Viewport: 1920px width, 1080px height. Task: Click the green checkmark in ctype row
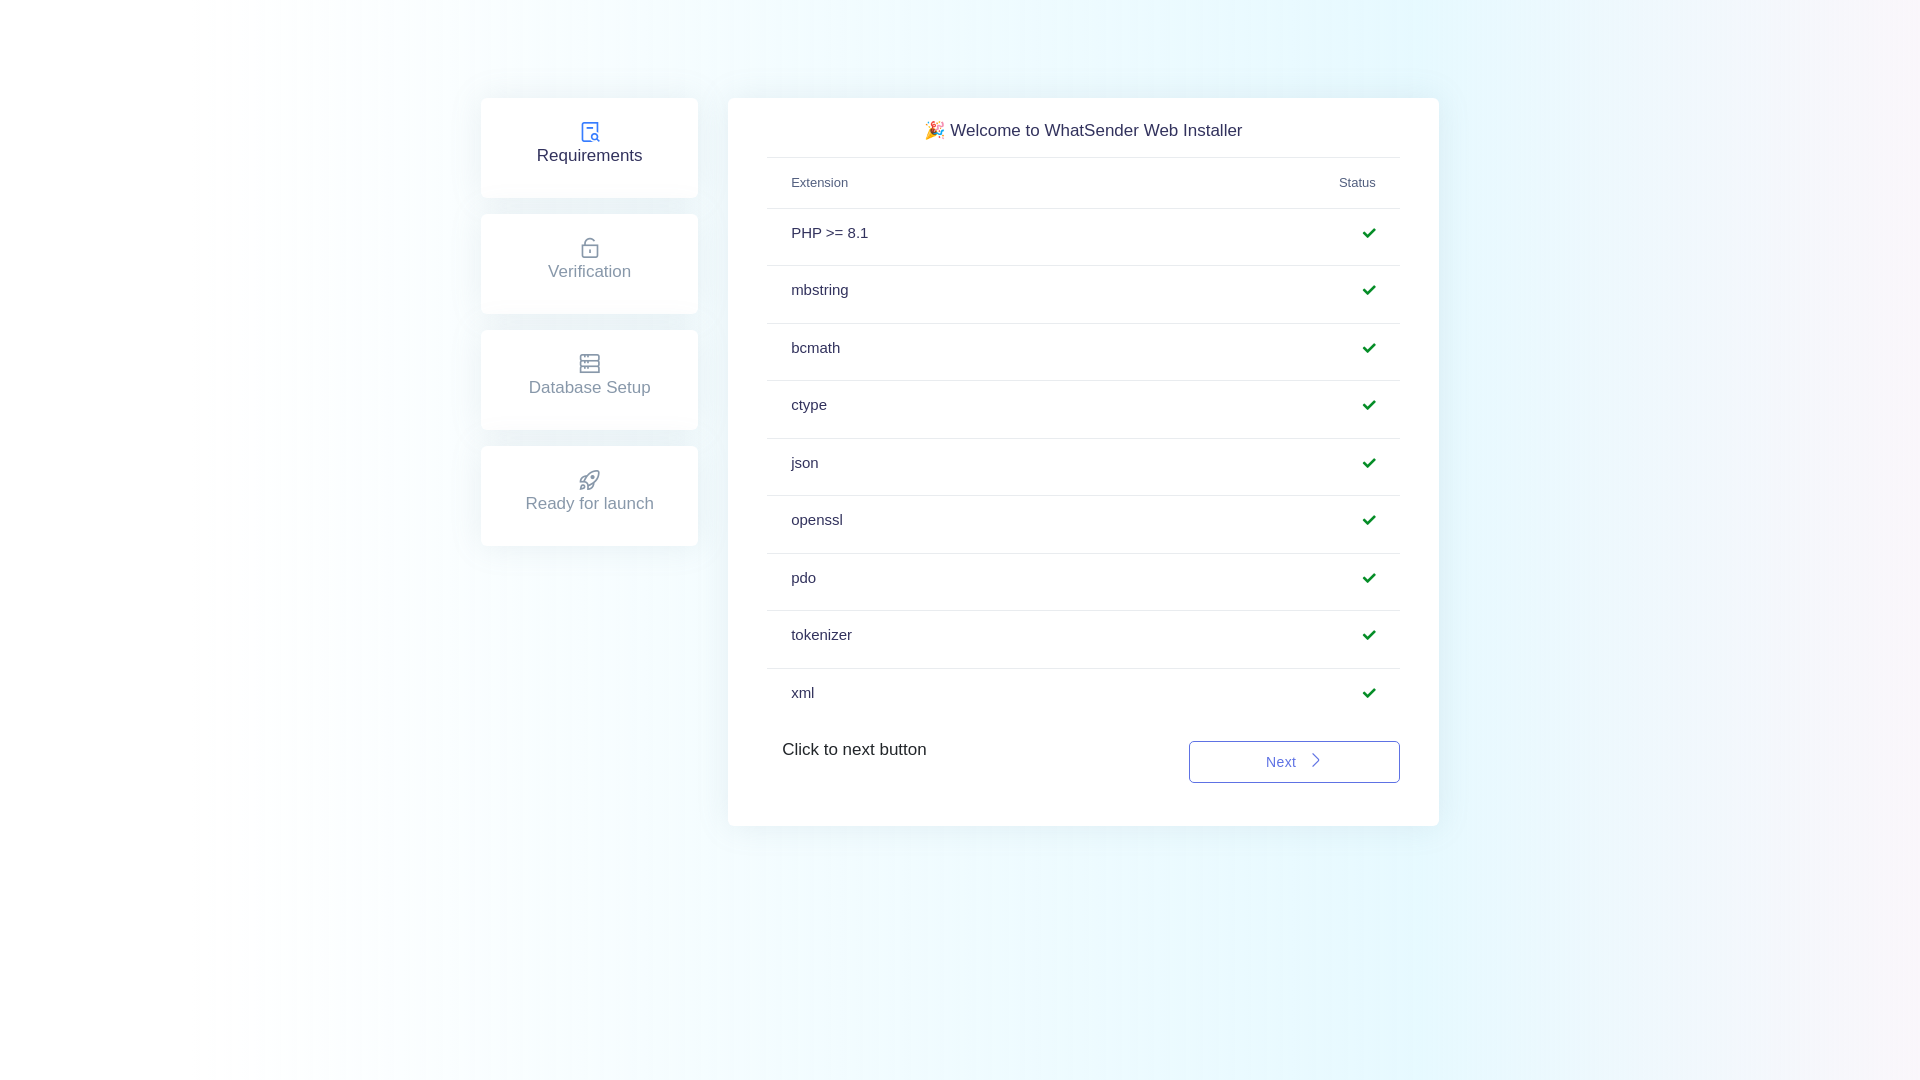pos(1368,405)
